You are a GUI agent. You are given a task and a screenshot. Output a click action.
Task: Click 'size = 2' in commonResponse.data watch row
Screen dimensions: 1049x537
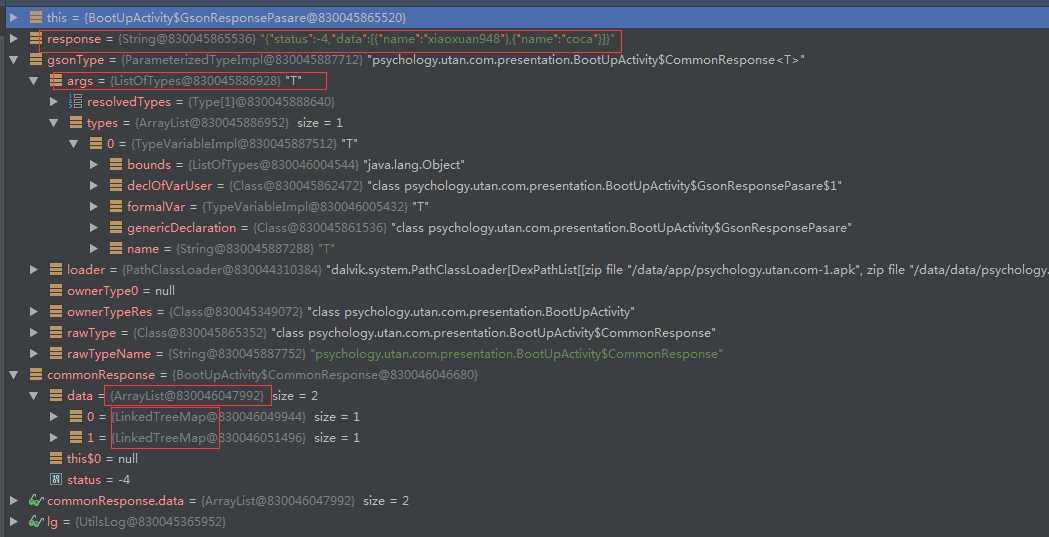click(x=385, y=501)
